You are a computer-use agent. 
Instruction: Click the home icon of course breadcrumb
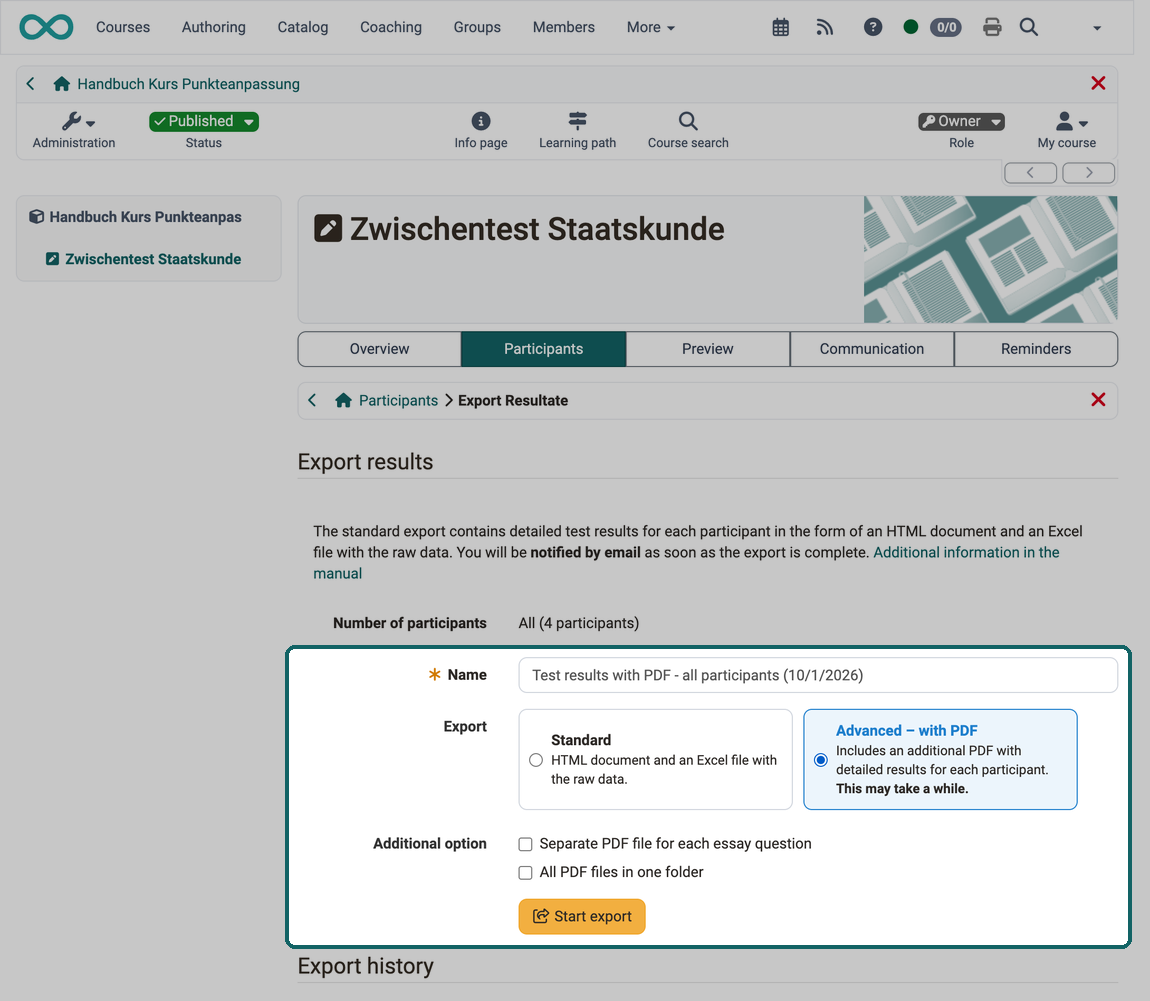(x=62, y=84)
